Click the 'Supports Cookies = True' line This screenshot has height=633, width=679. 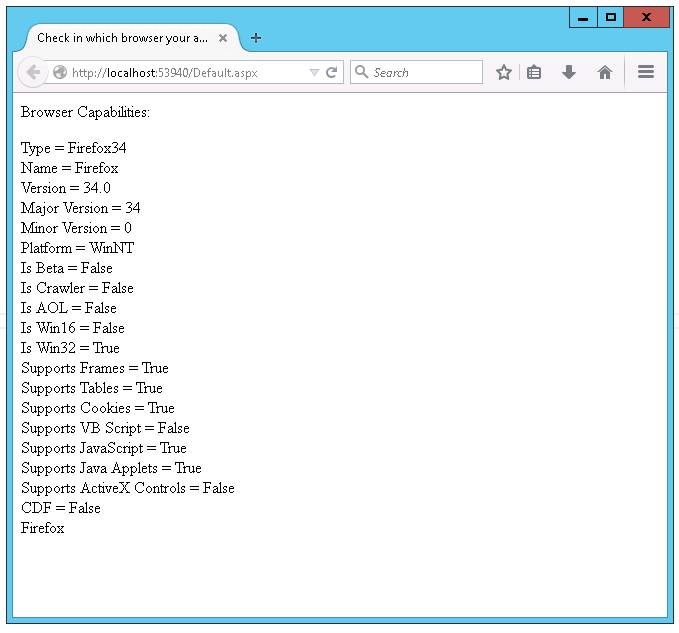(98, 408)
